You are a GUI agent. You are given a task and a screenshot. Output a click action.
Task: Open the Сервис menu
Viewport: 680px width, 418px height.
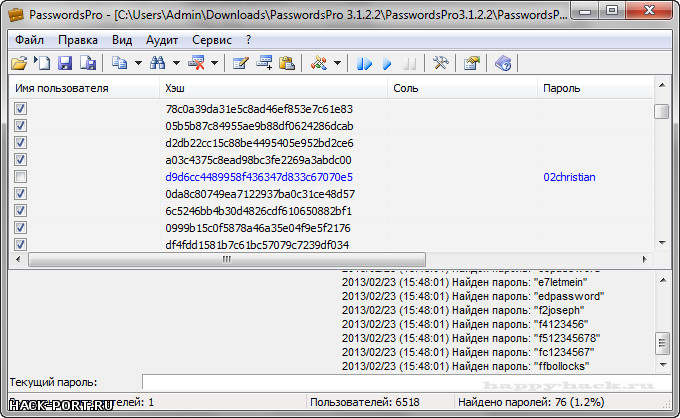[212, 40]
